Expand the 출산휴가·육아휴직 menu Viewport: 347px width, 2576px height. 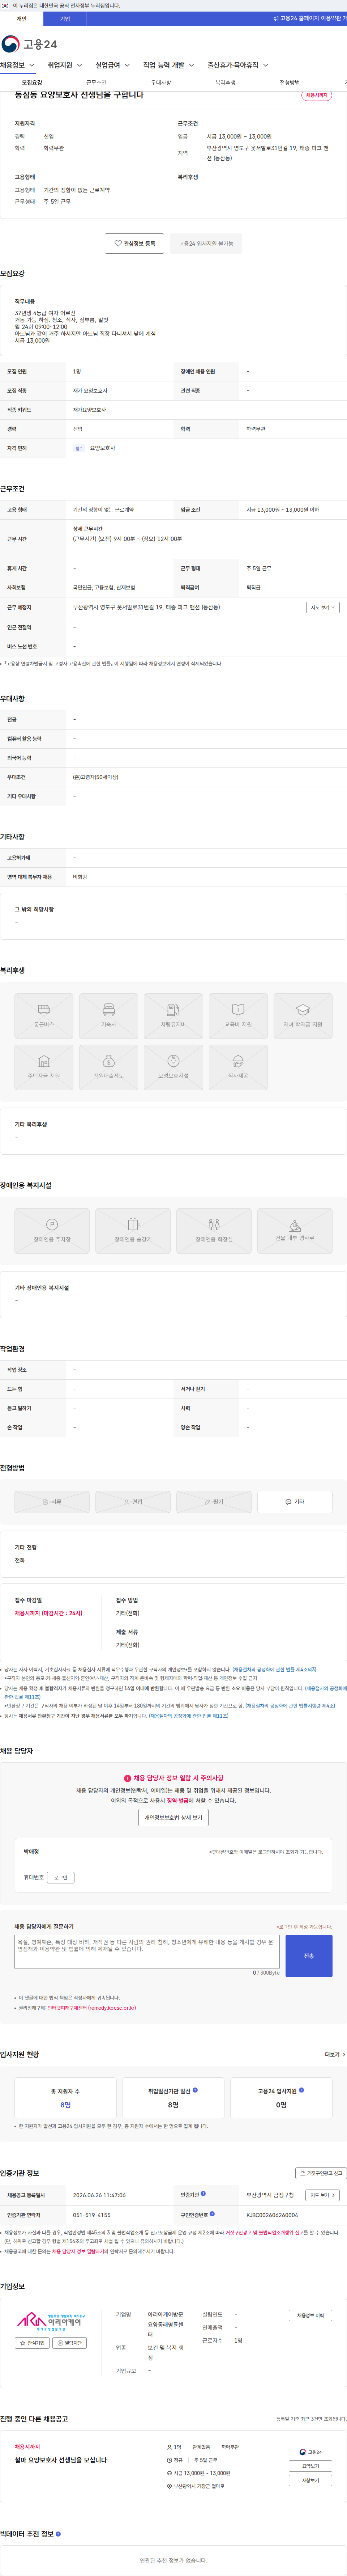tap(238, 65)
